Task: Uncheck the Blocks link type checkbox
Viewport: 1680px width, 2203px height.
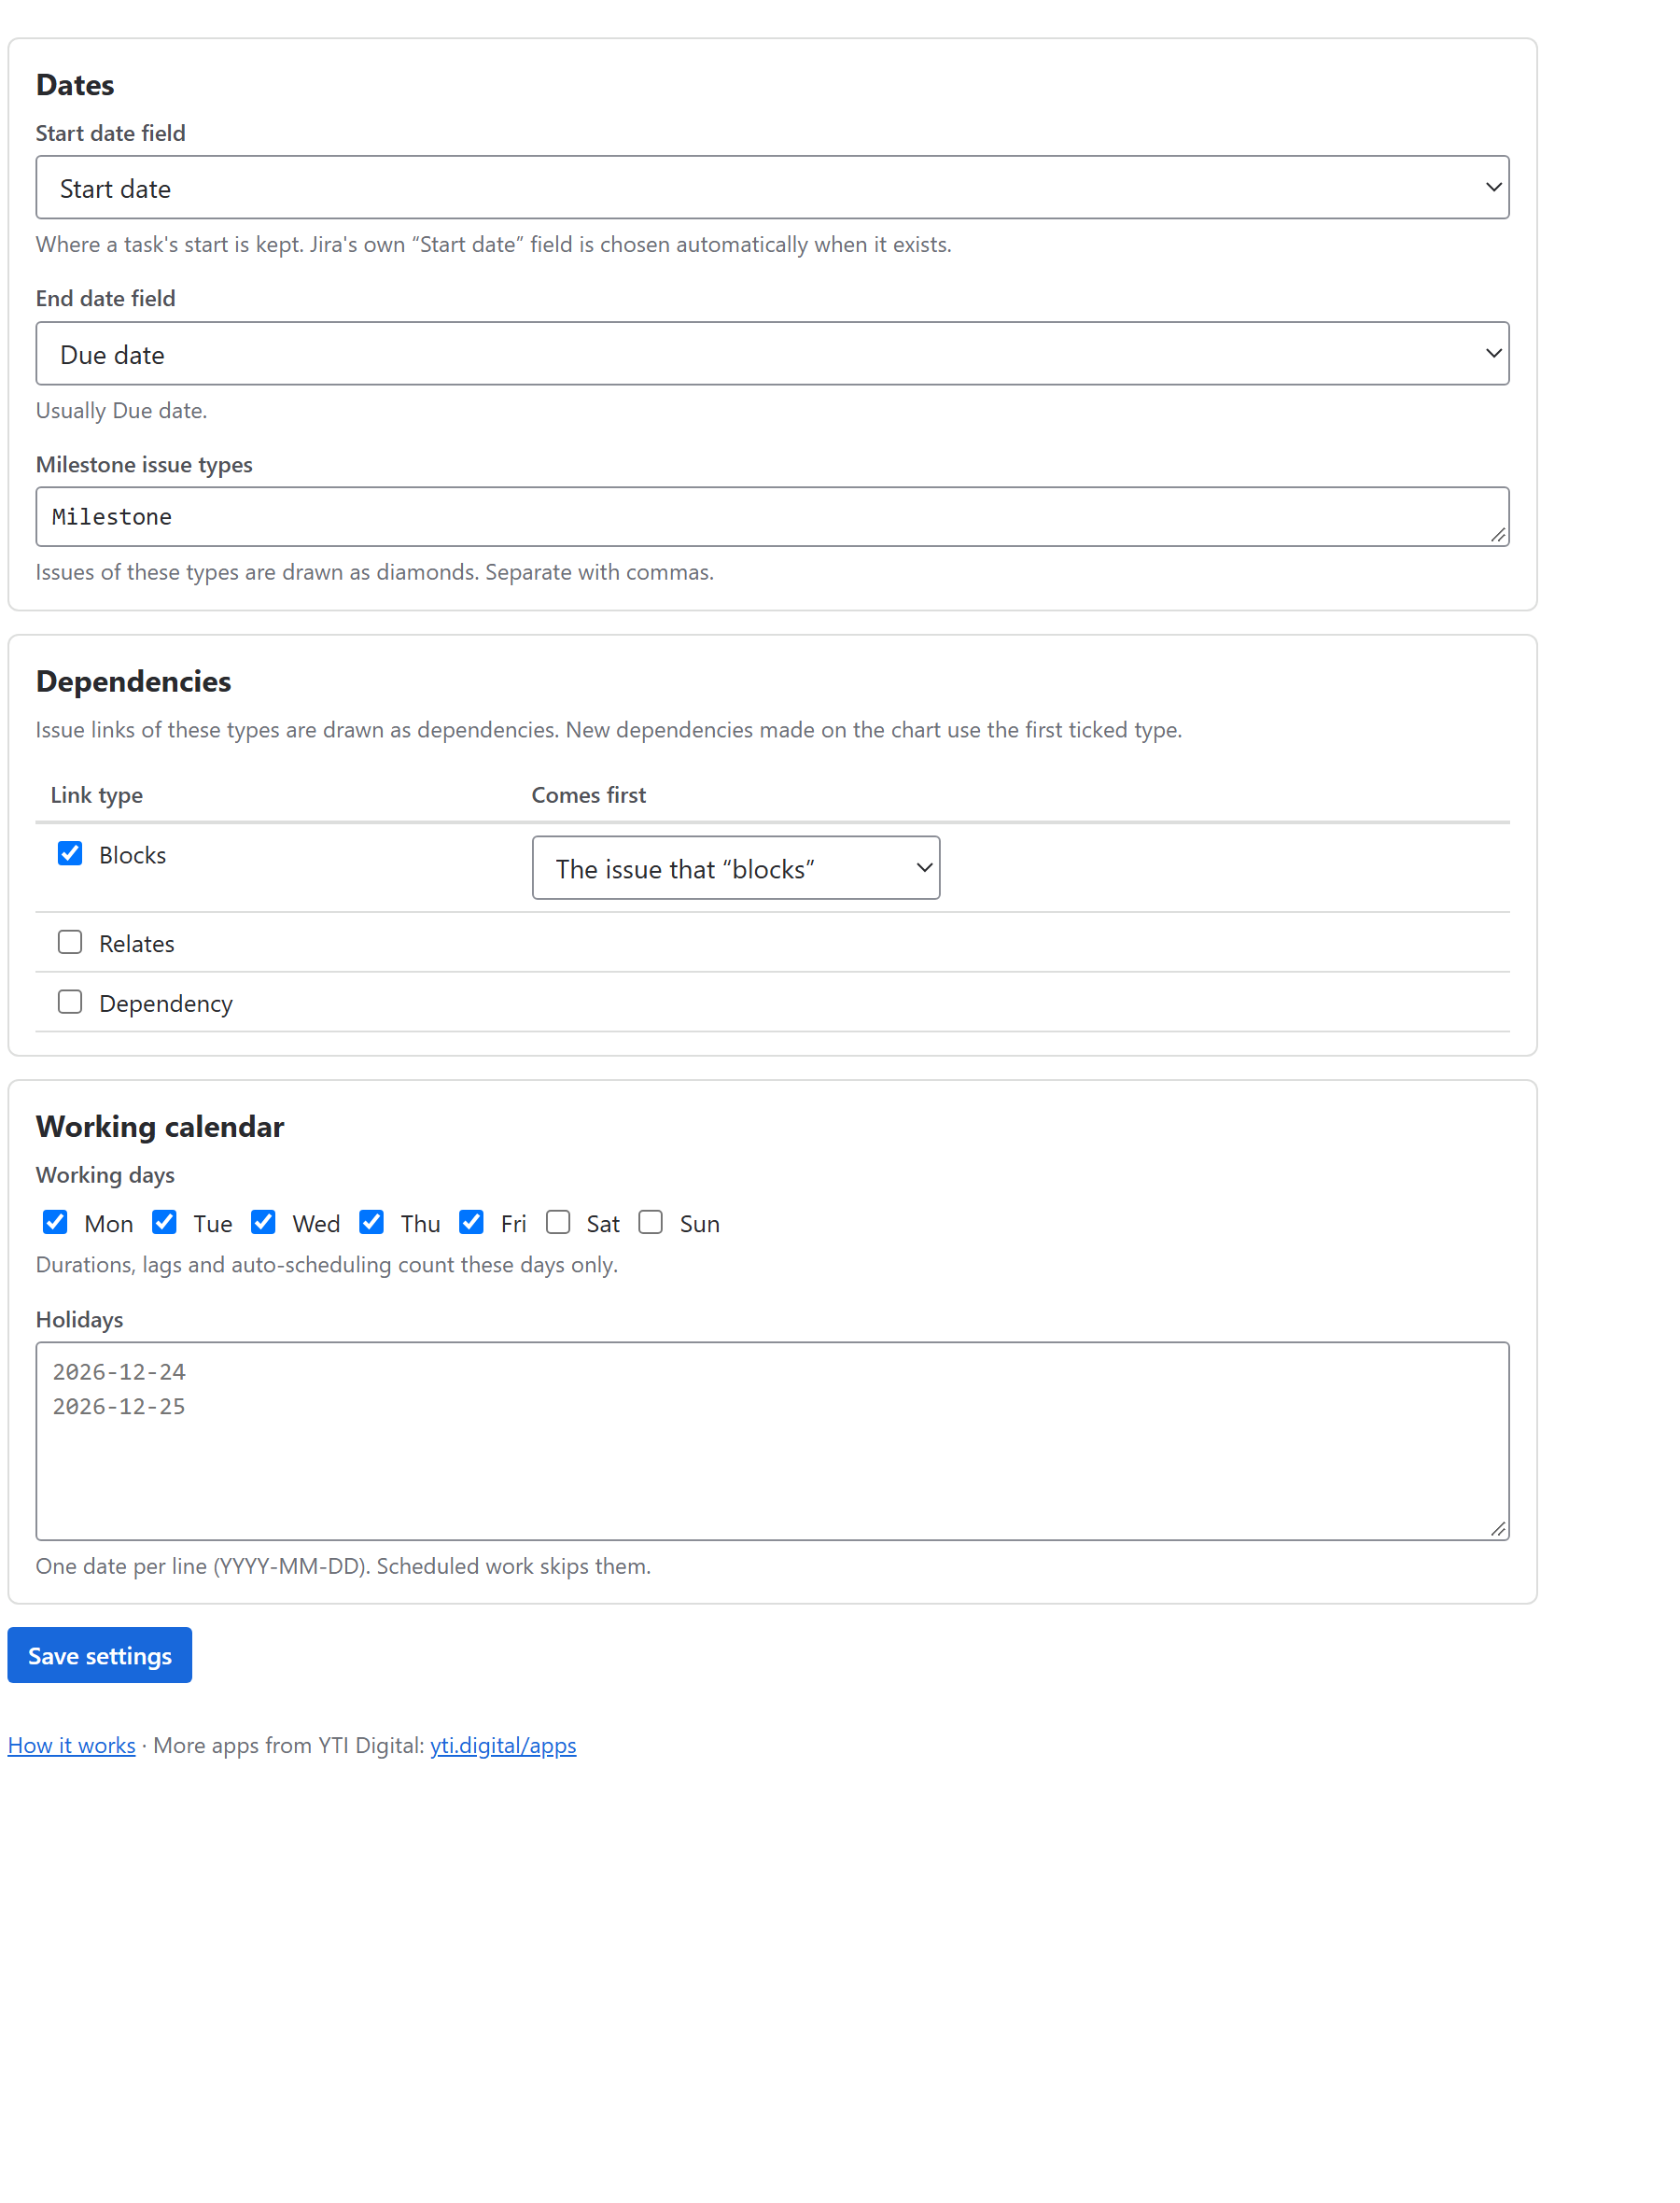Action: (x=70, y=853)
